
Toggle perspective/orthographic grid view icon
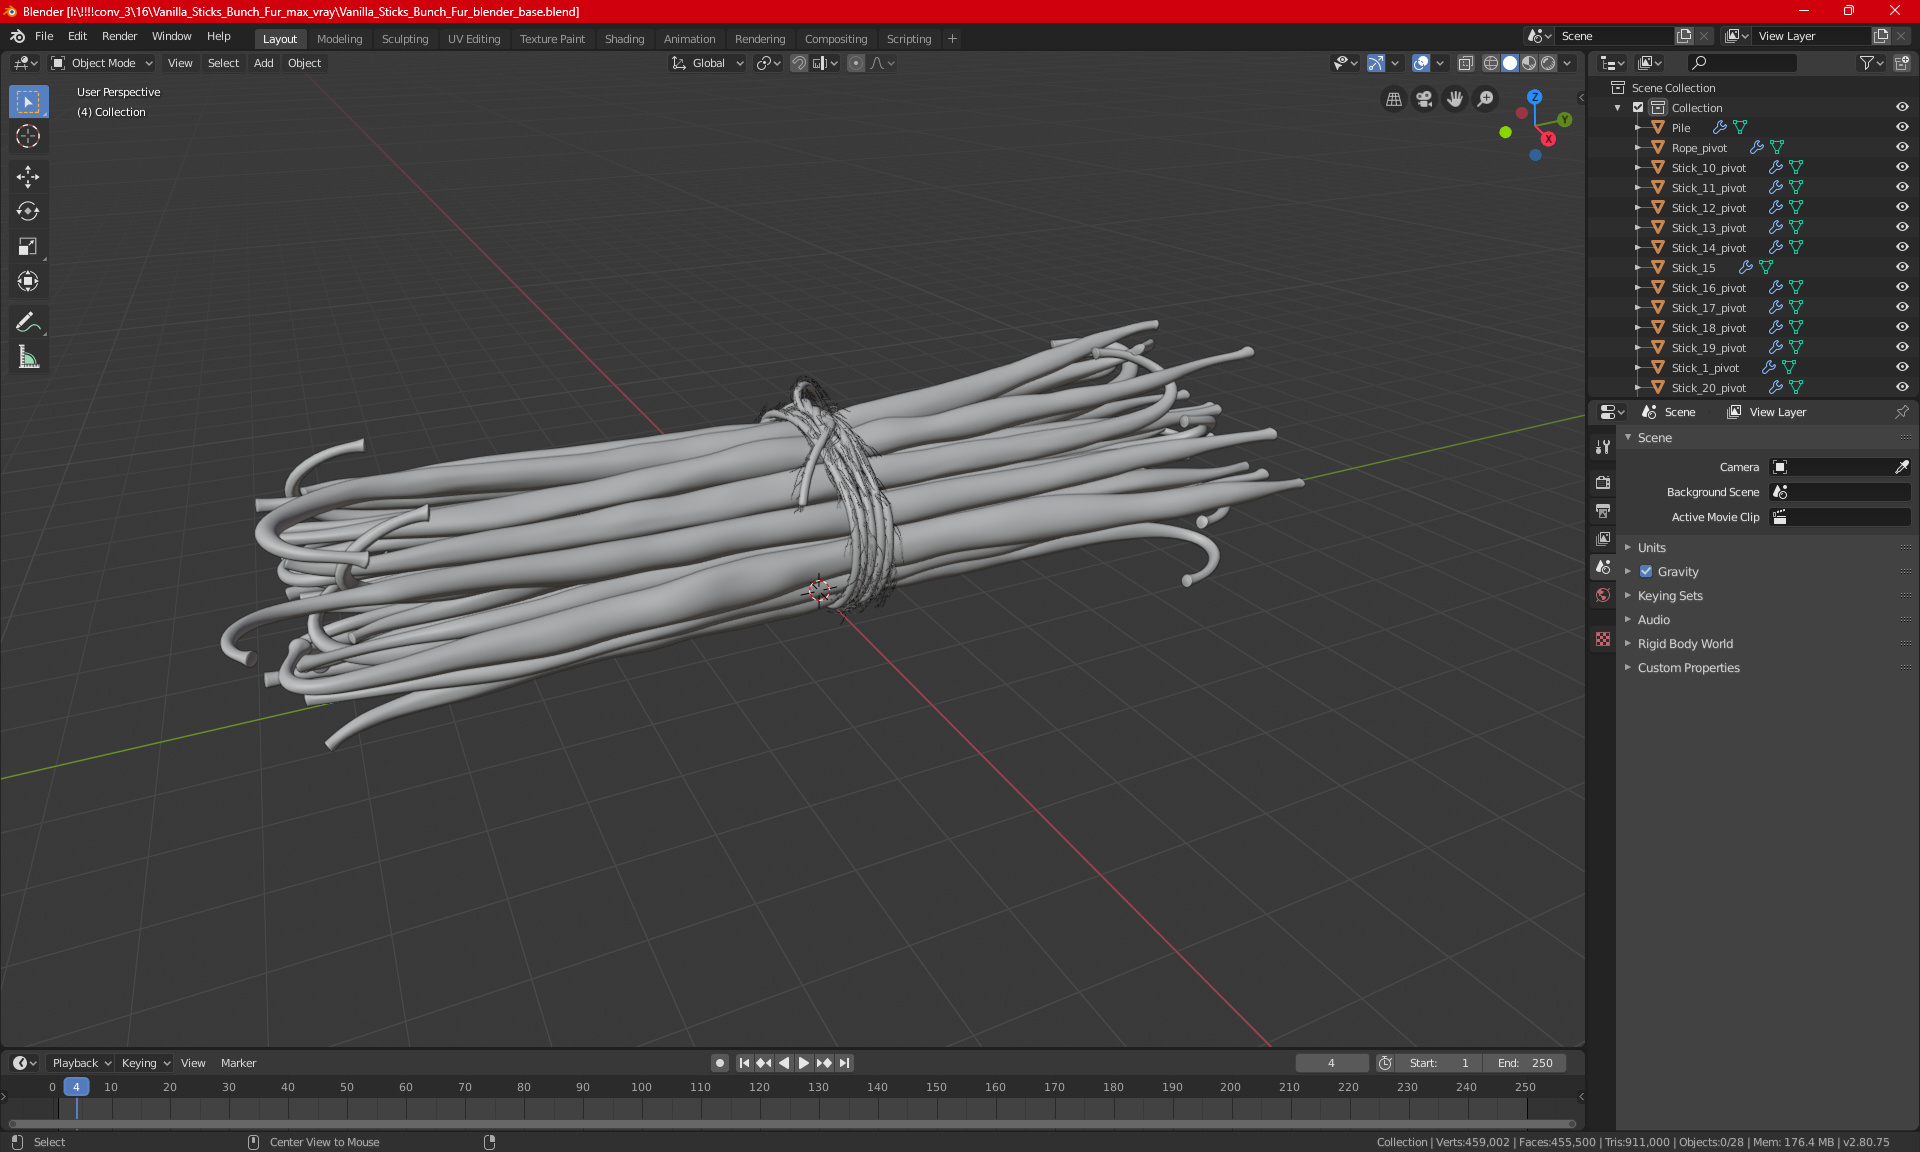point(1393,99)
